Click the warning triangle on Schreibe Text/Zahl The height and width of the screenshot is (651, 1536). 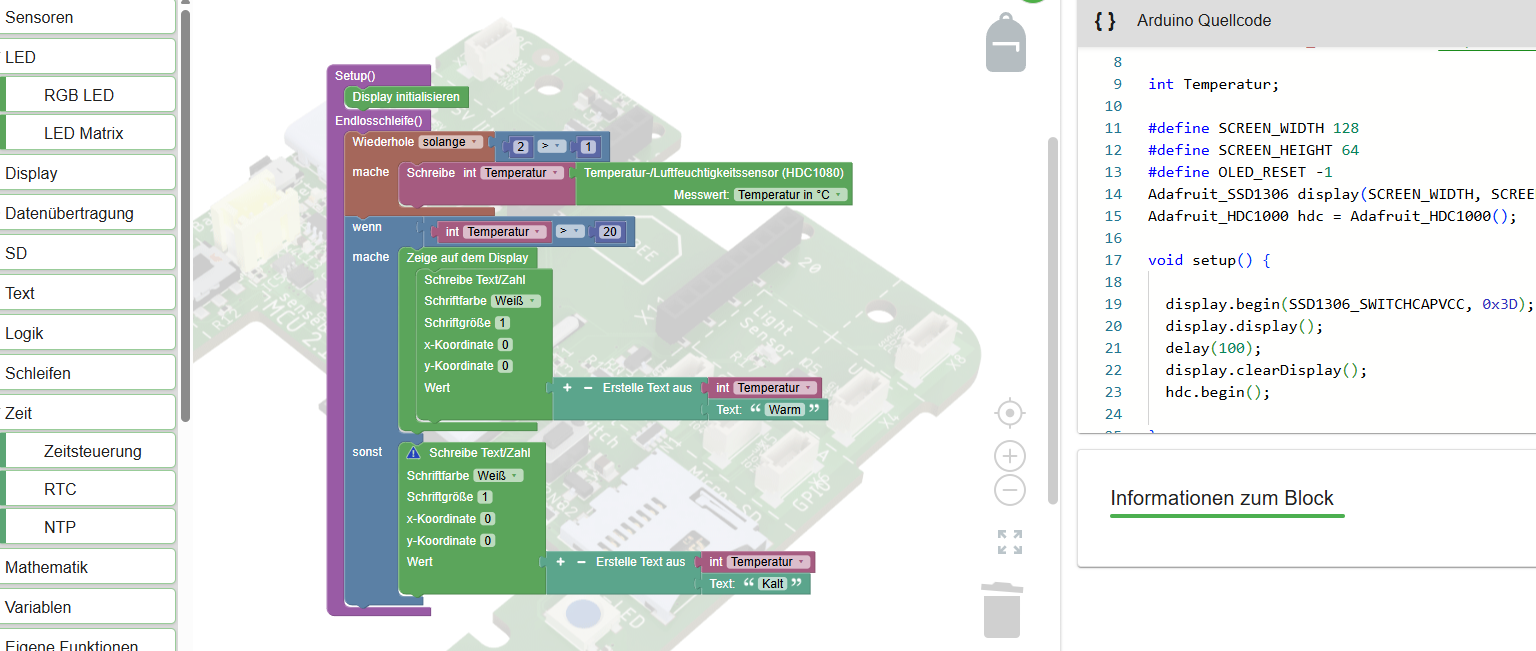tap(414, 453)
